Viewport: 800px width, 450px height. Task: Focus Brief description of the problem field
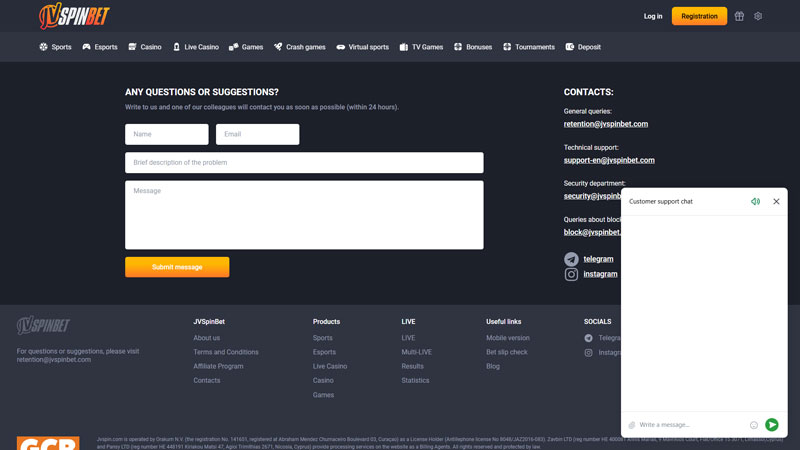pos(304,162)
